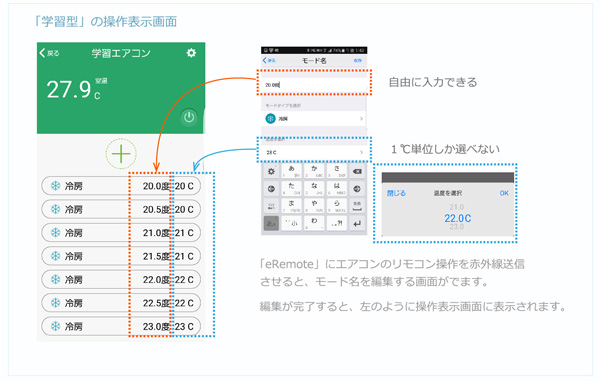Tap the あa input mode switch key
The height and width of the screenshot is (381, 600).
(x=271, y=223)
